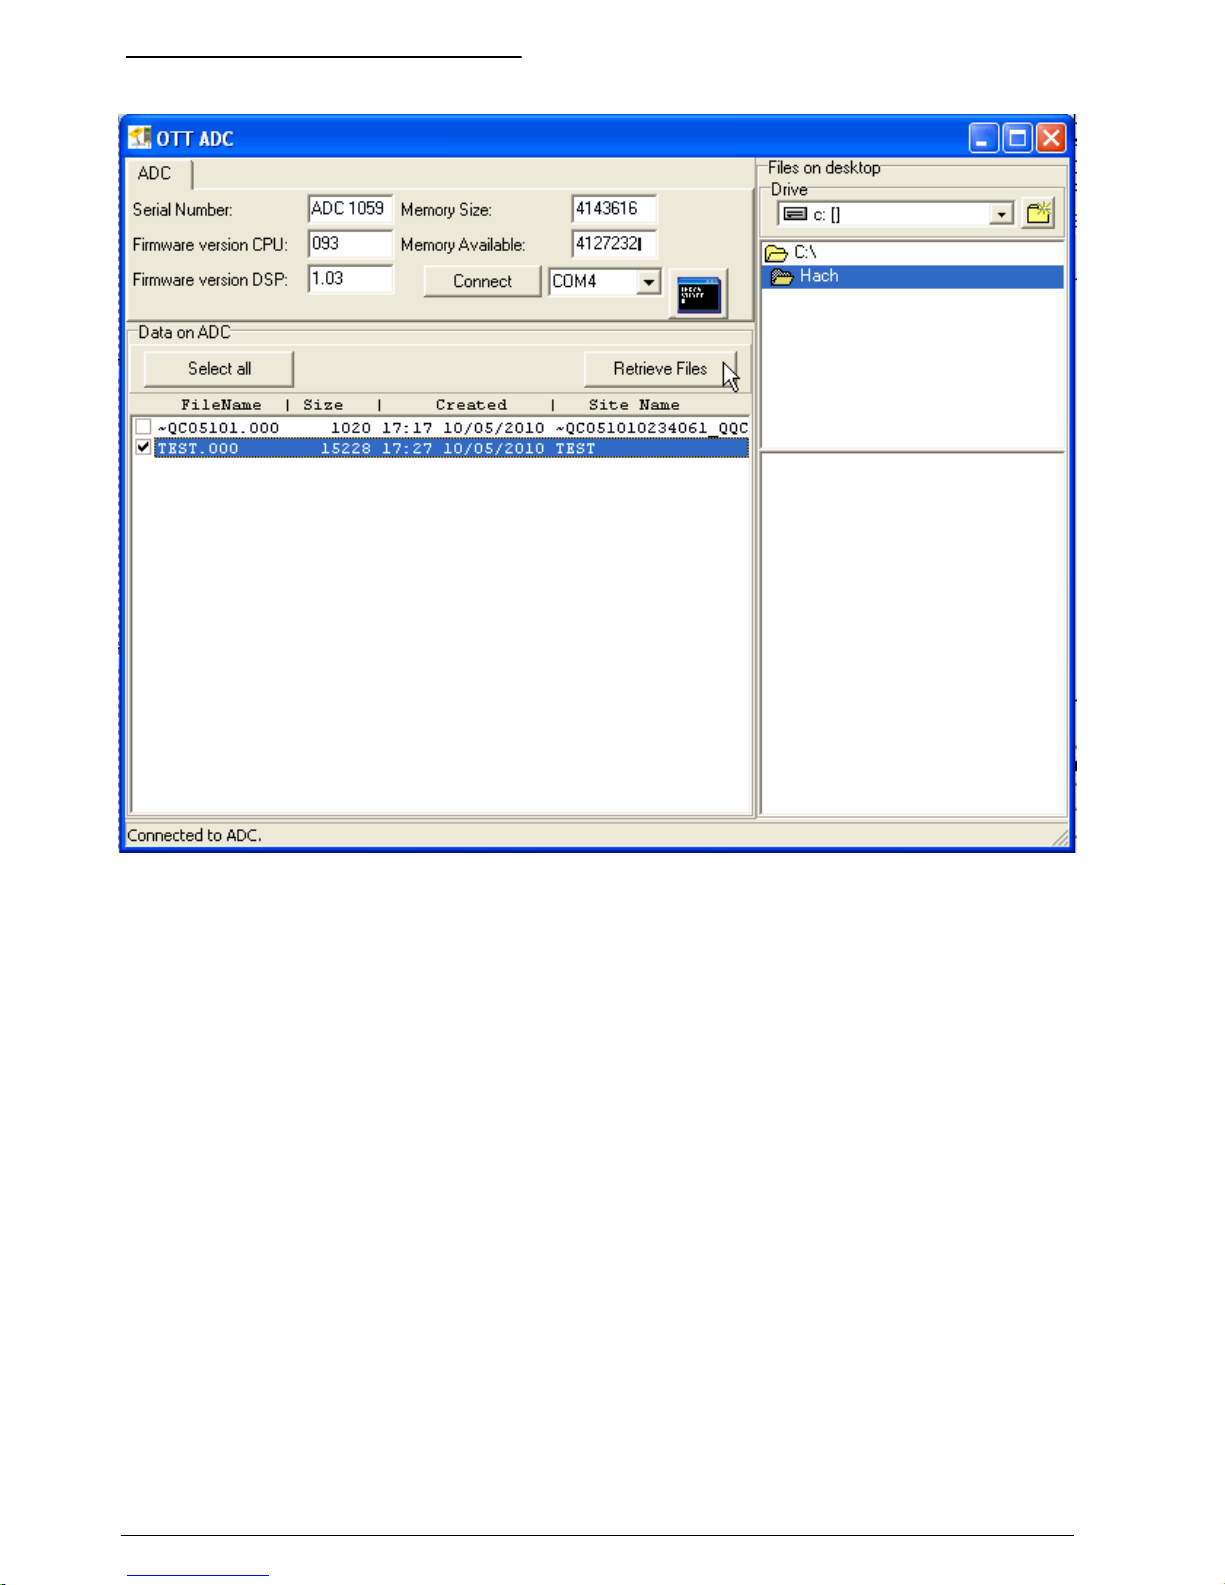
Task: Click the Hach folder icon
Action: tap(782, 276)
